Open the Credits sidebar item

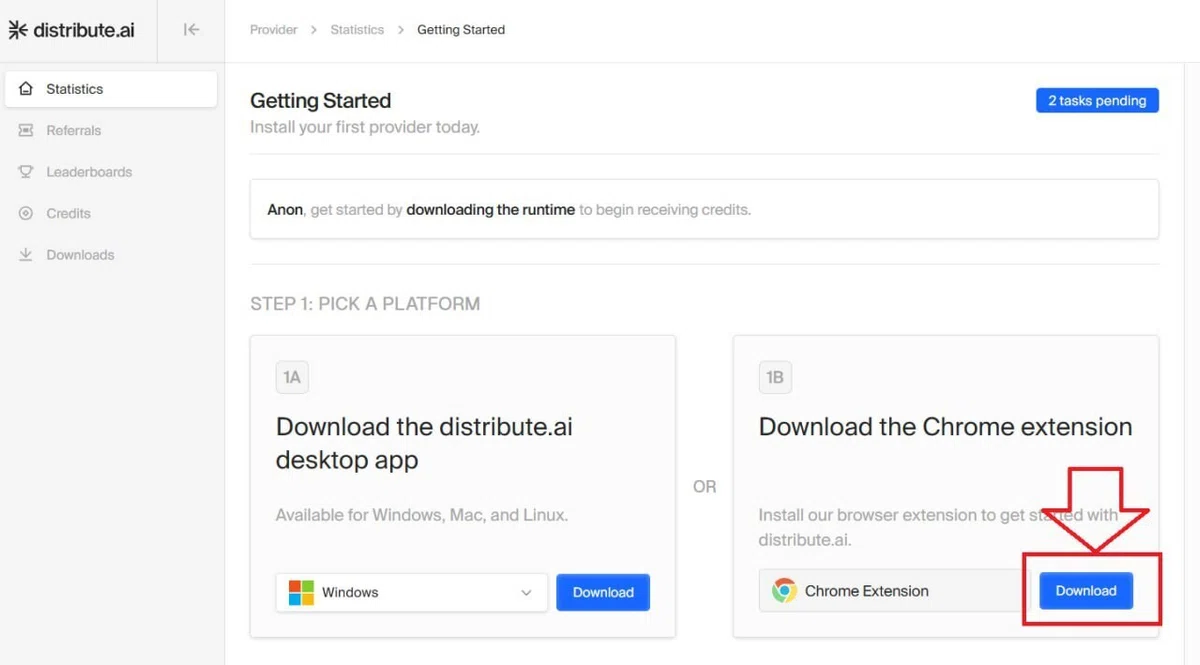pos(111,213)
